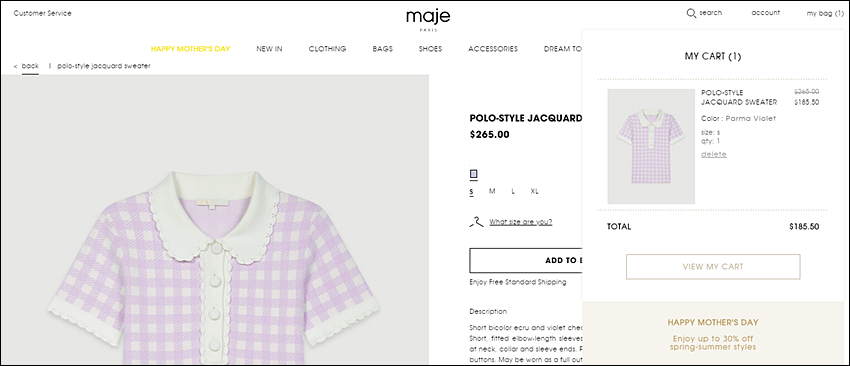
Task: Go to Shoes category
Action: 430,49
